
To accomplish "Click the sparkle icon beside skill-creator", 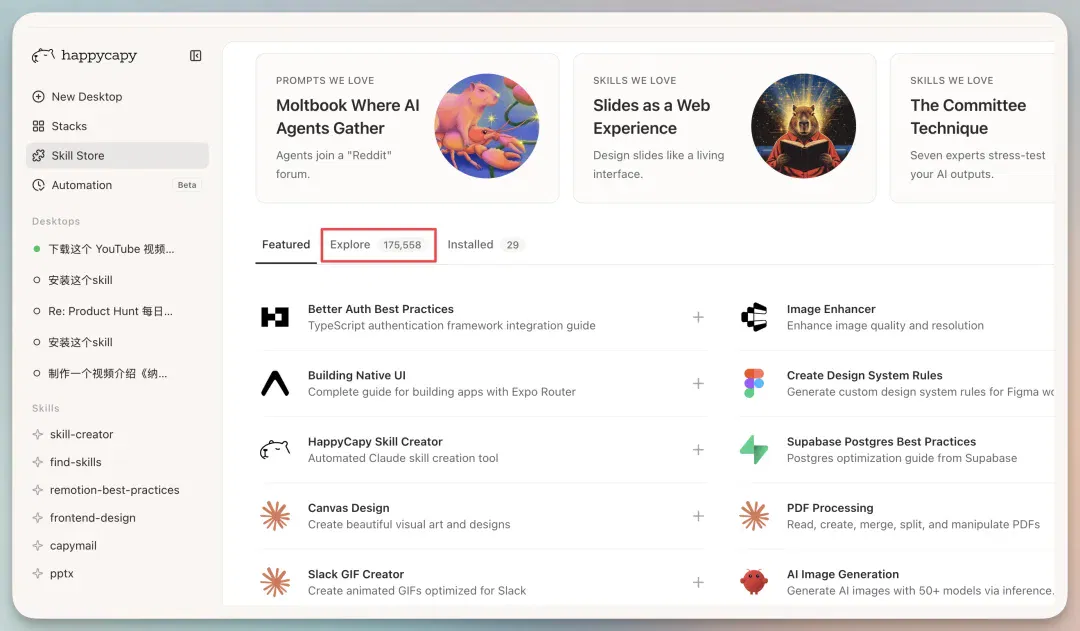I will click(x=38, y=435).
